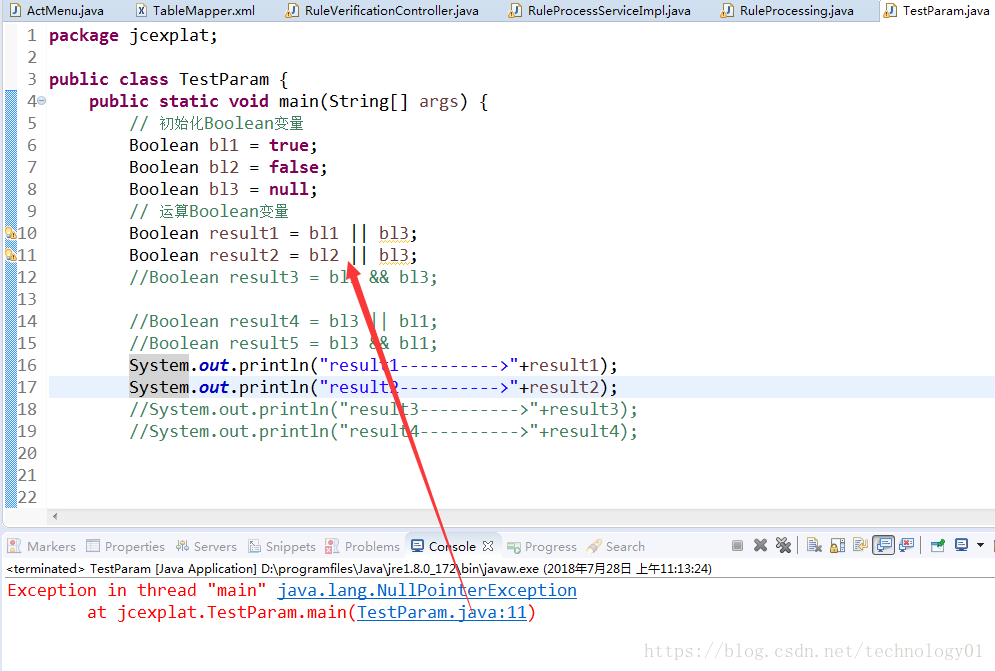Switch to the Markers tab
Image resolution: width=995 pixels, height=671 pixels.
[42, 546]
